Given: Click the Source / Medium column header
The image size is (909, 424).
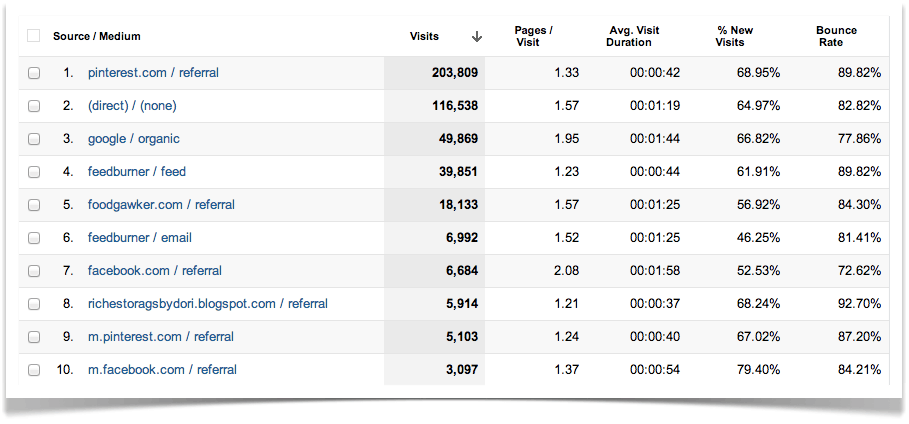Looking at the screenshot, I should tap(96, 36).
